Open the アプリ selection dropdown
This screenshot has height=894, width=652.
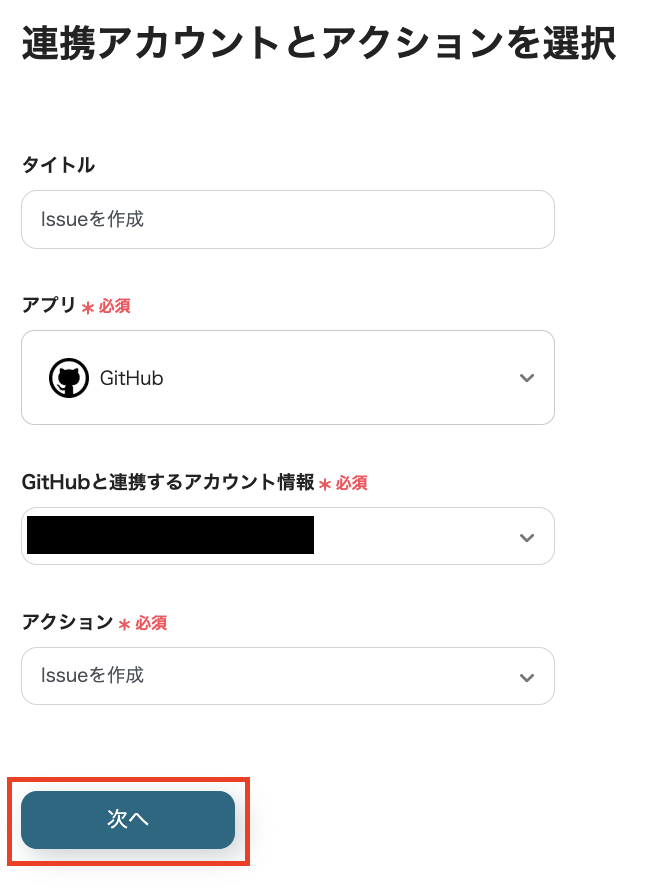click(288, 377)
